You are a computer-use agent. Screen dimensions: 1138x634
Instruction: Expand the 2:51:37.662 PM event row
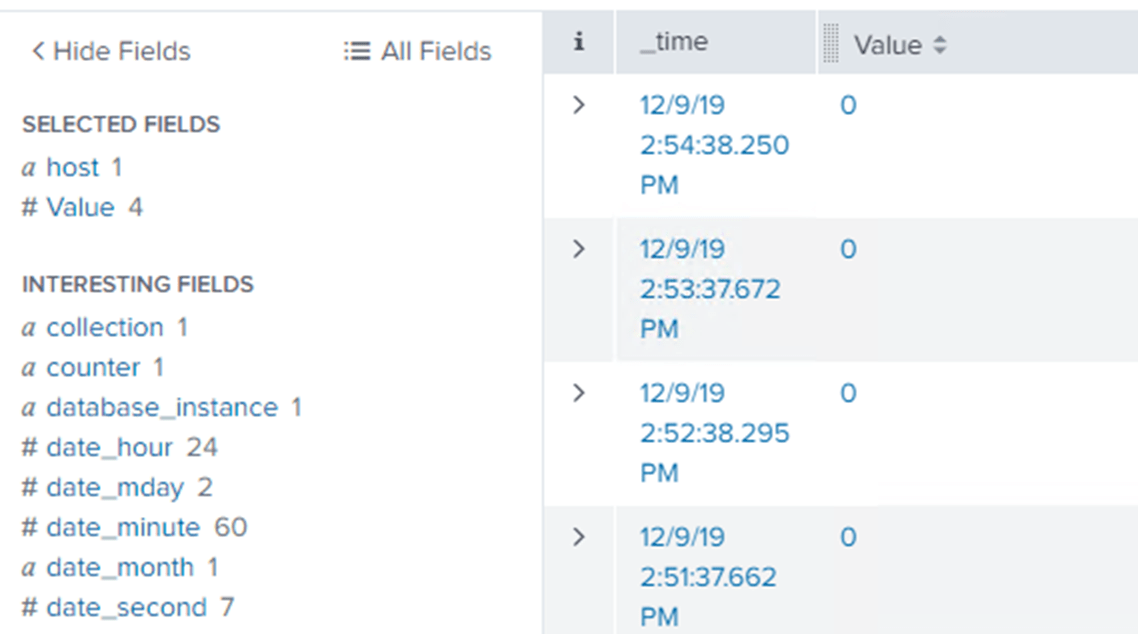(x=578, y=537)
